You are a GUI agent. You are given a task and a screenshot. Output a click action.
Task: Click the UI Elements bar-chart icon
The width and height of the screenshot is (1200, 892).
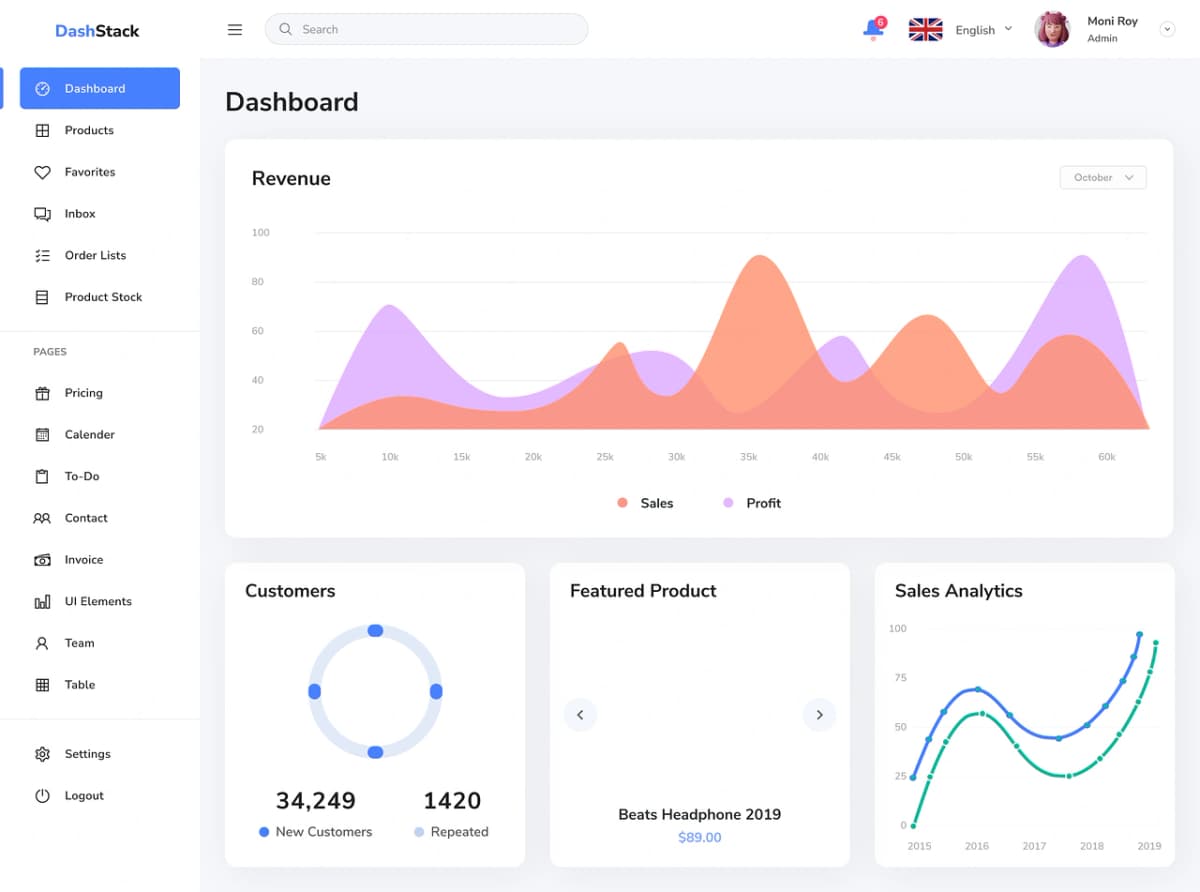42,602
